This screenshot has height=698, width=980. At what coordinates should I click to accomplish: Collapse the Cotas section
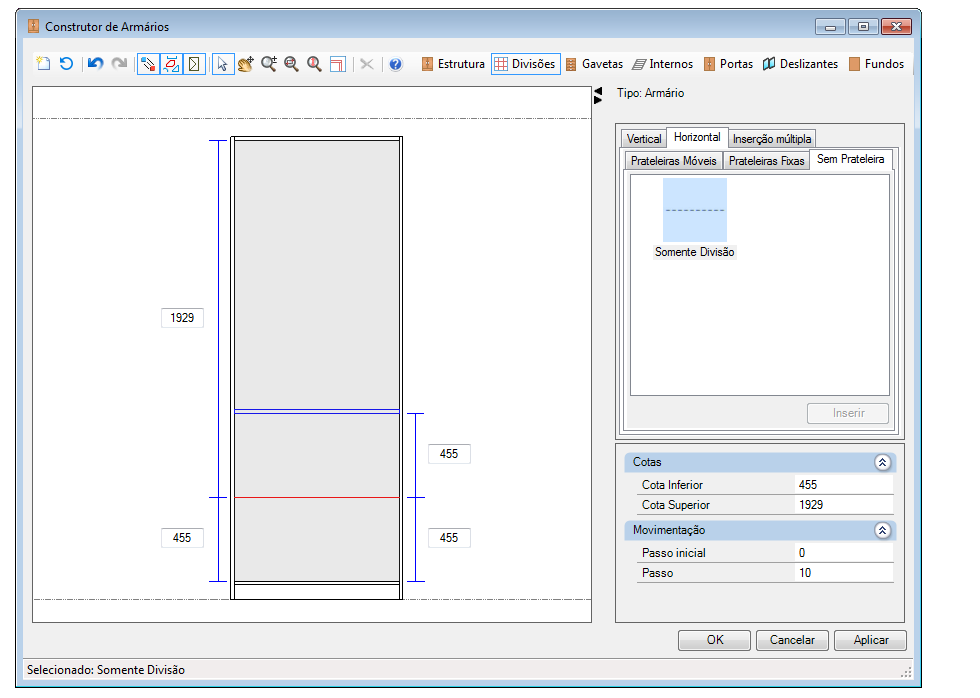point(882,462)
